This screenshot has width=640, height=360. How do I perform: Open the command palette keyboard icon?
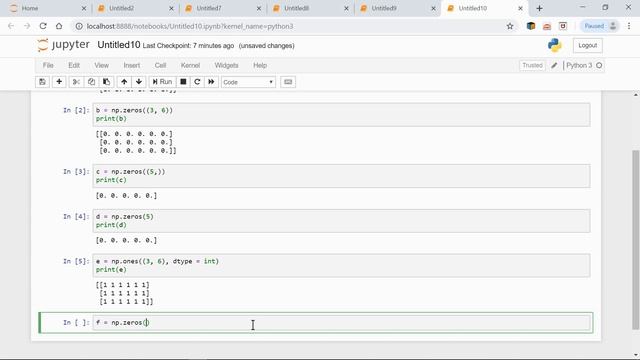click(x=288, y=82)
